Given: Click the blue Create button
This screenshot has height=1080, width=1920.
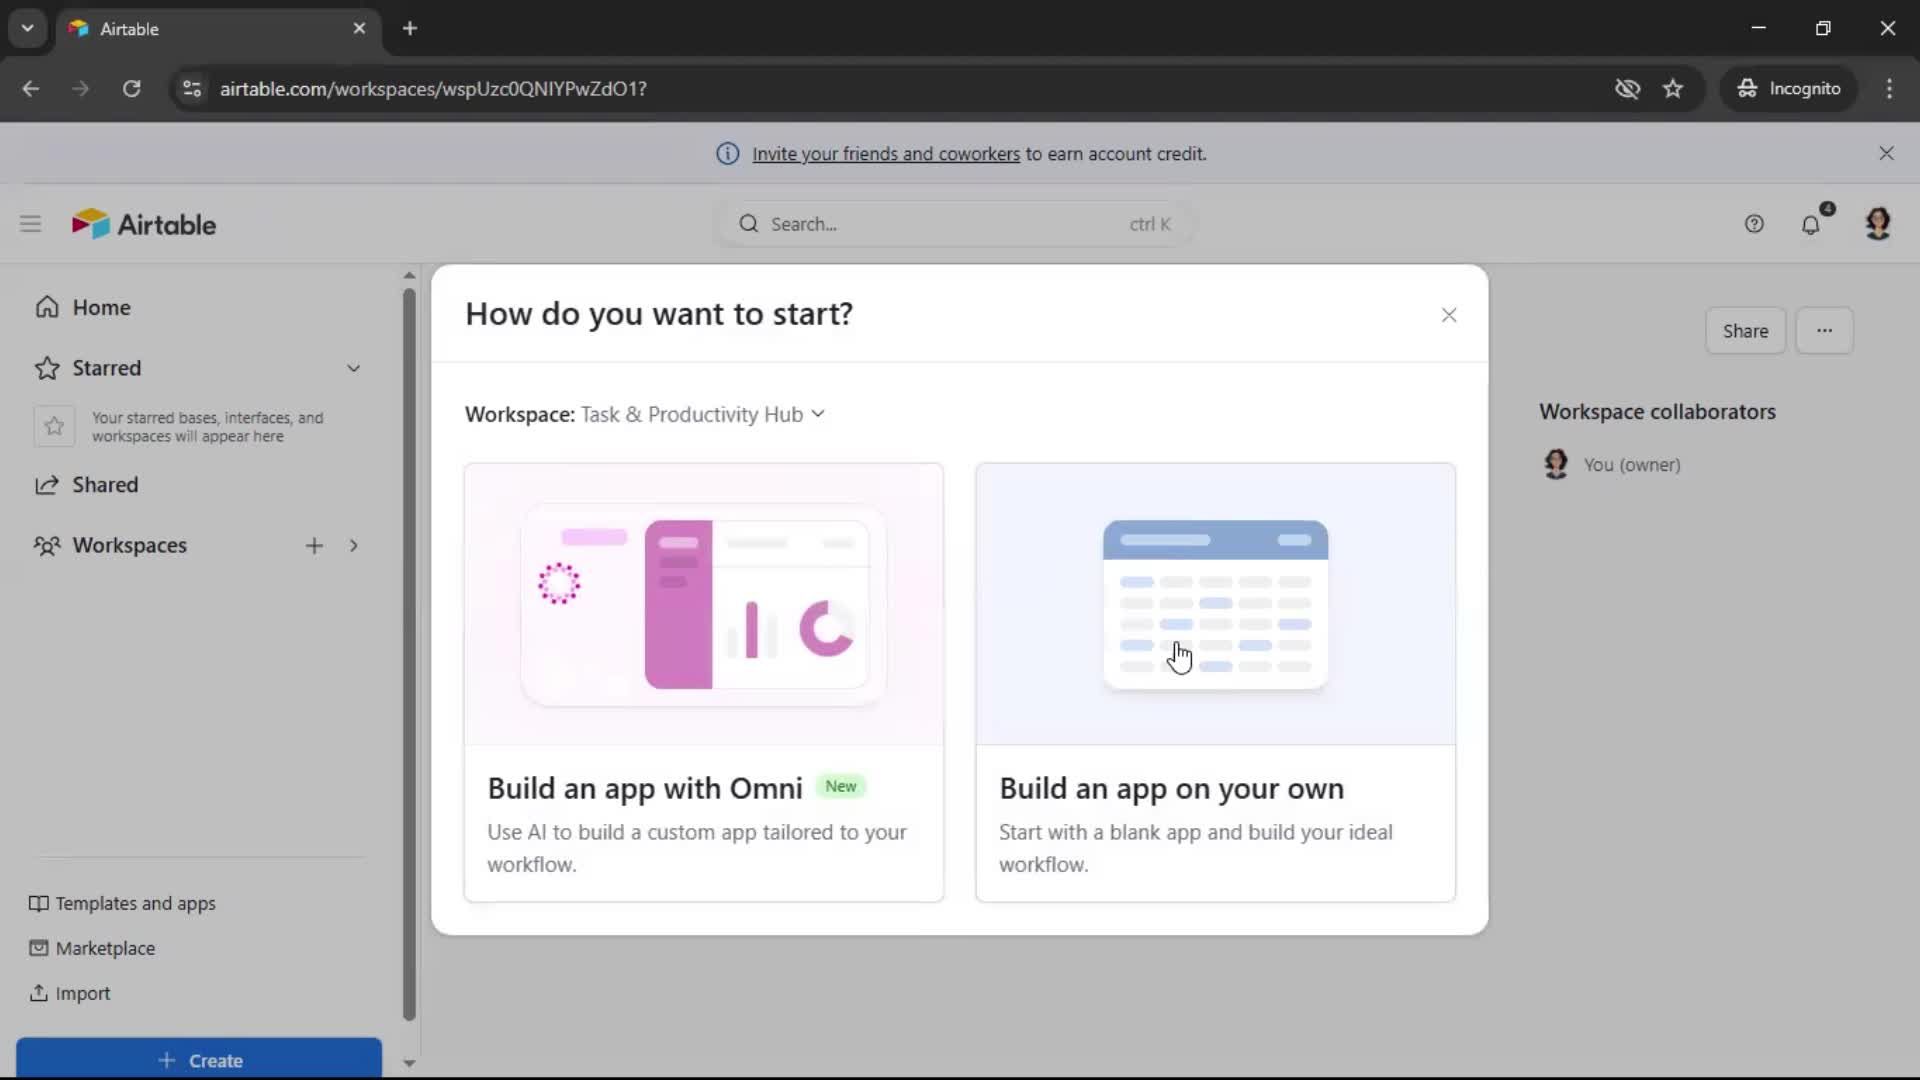Looking at the screenshot, I should click(x=199, y=1060).
